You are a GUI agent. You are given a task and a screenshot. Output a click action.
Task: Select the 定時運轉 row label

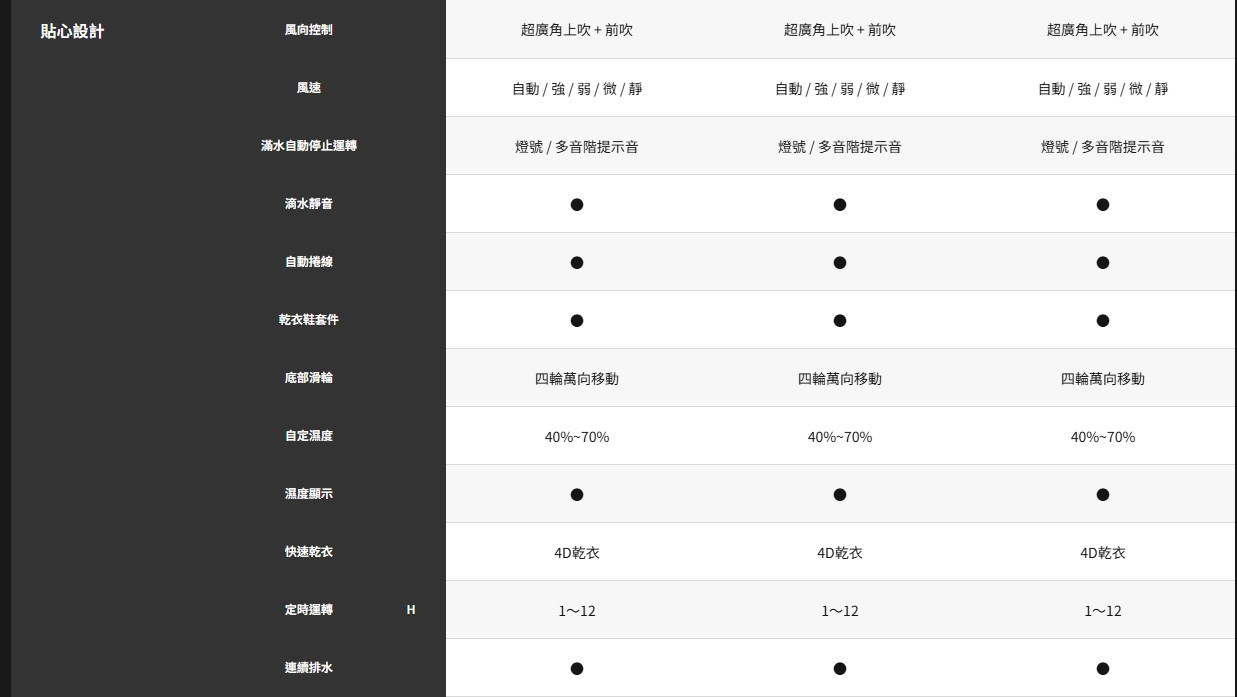click(308, 610)
